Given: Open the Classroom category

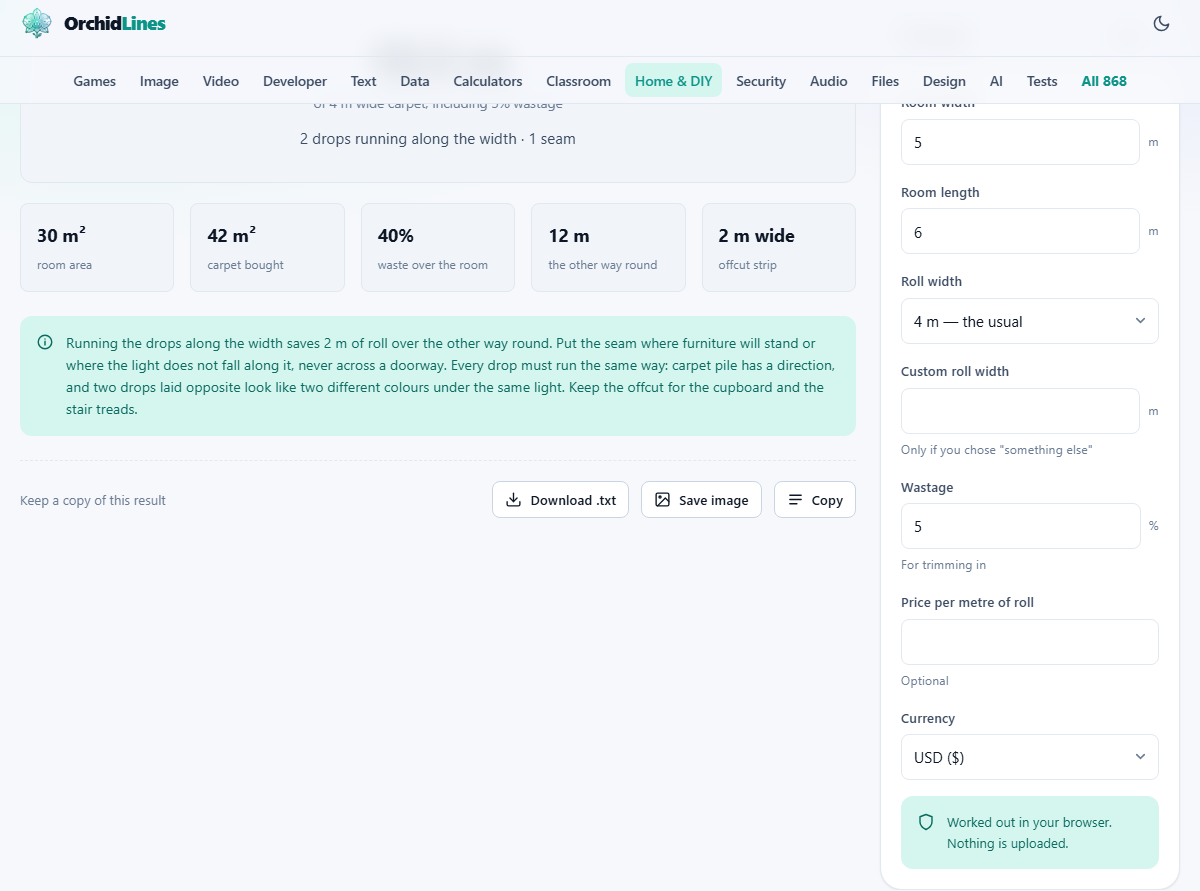Looking at the screenshot, I should [x=579, y=81].
